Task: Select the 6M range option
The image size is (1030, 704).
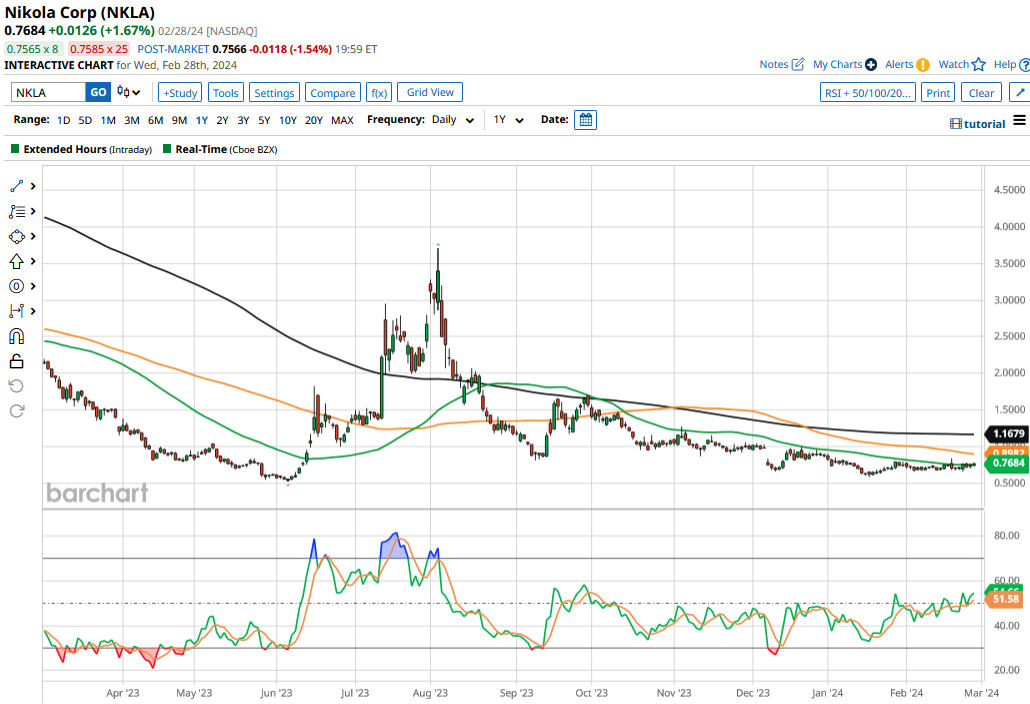Action: [x=155, y=120]
